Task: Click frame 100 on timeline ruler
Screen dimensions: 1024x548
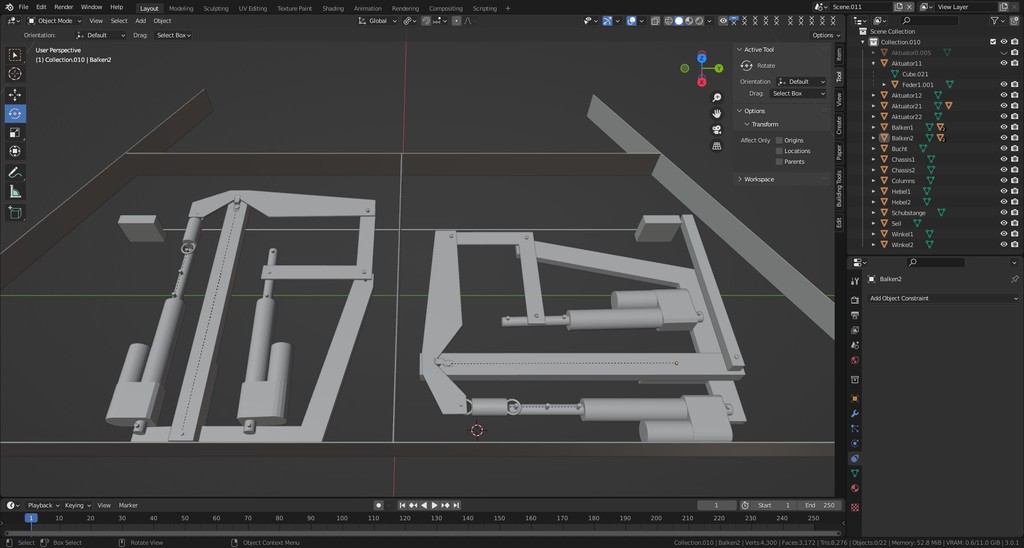Action: (342, 518)
